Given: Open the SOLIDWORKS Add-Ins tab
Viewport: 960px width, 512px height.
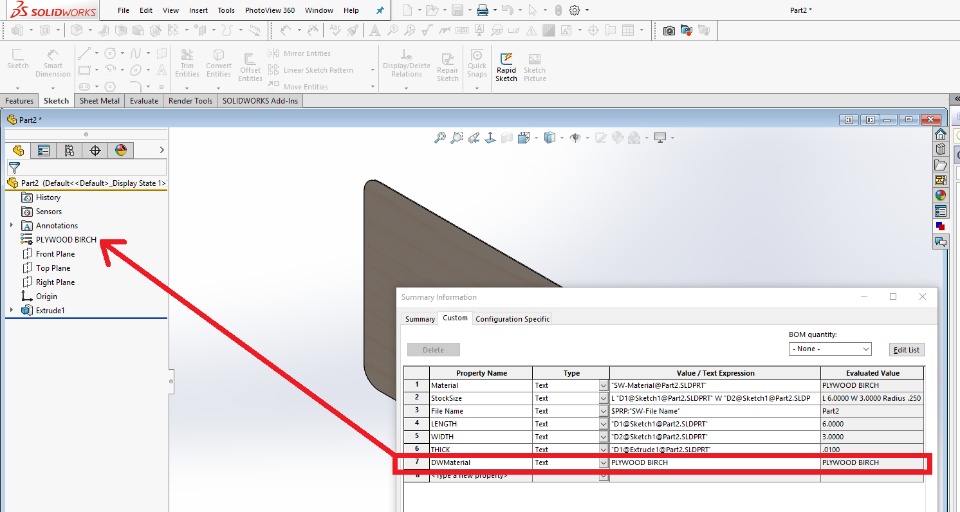Looking at the screenshot, I should 260,101.
